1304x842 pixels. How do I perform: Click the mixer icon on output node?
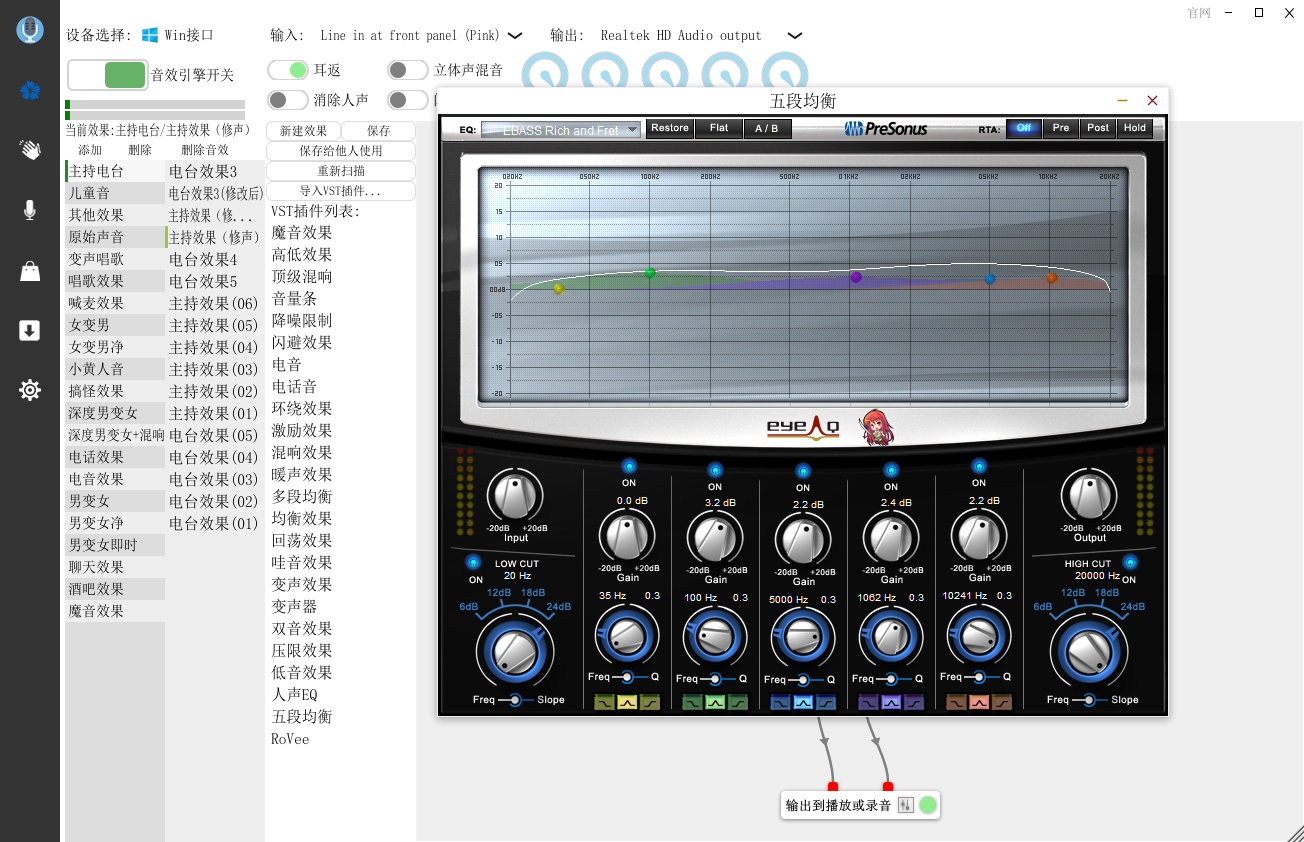click(x=906, y=805)
